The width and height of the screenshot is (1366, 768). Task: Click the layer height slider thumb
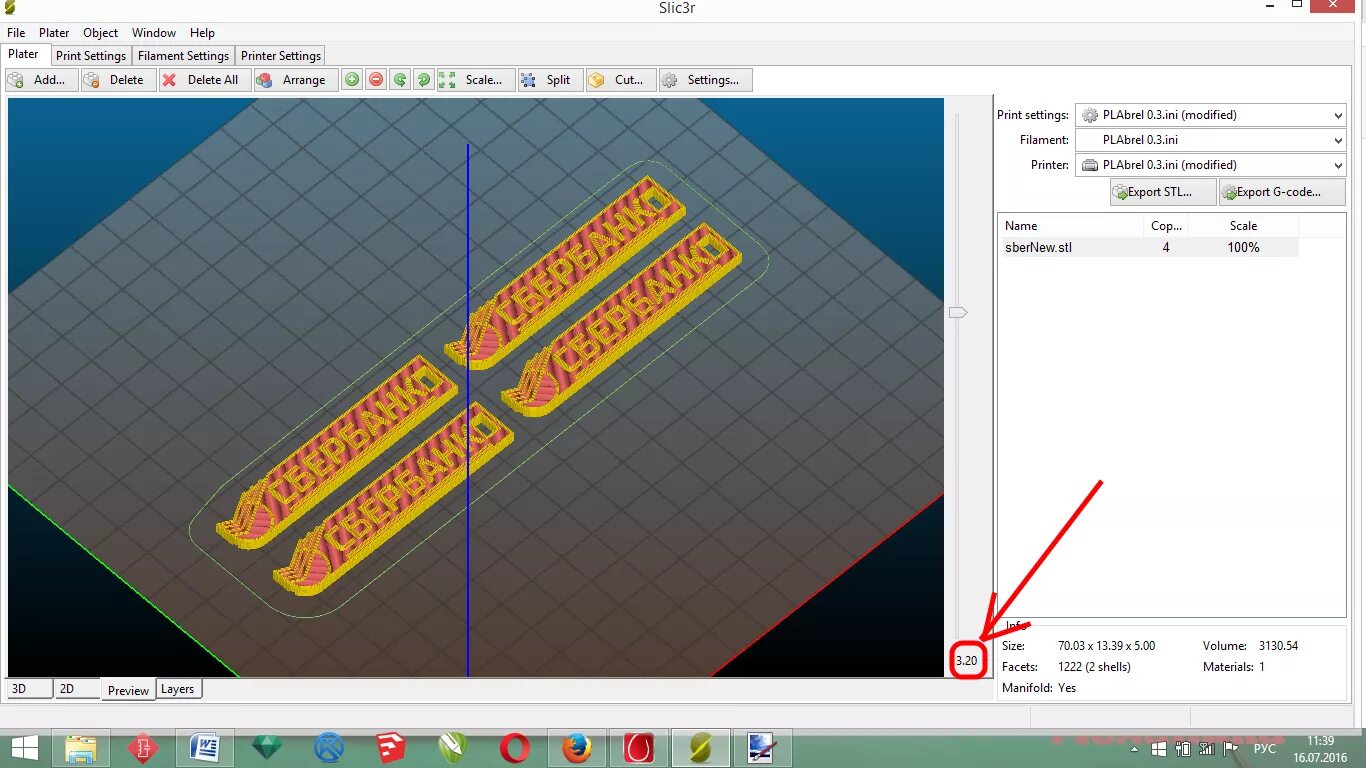click(958, 313)
